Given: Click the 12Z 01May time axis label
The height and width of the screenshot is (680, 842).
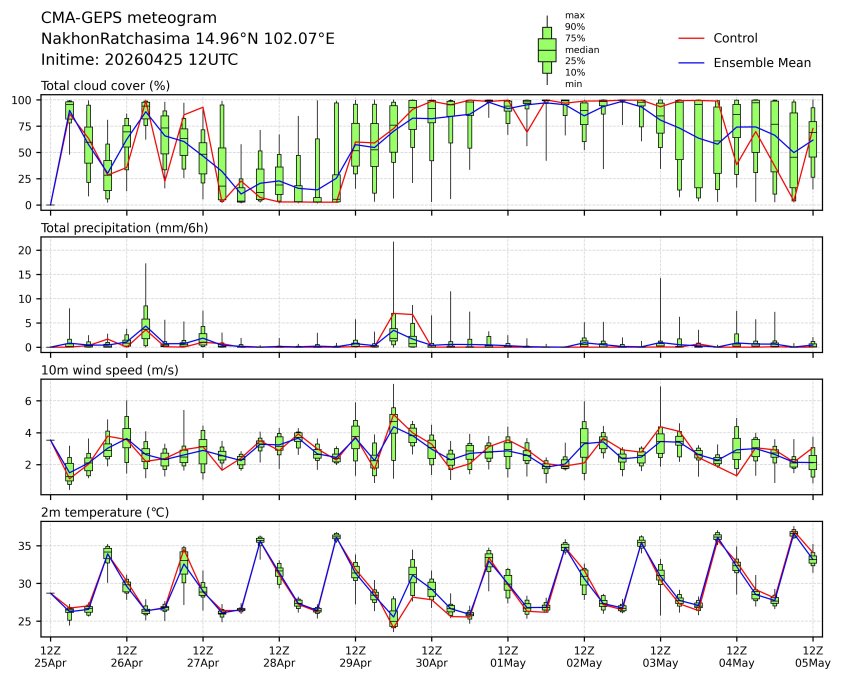Looking at the screenshot, I should coord(508,656).
